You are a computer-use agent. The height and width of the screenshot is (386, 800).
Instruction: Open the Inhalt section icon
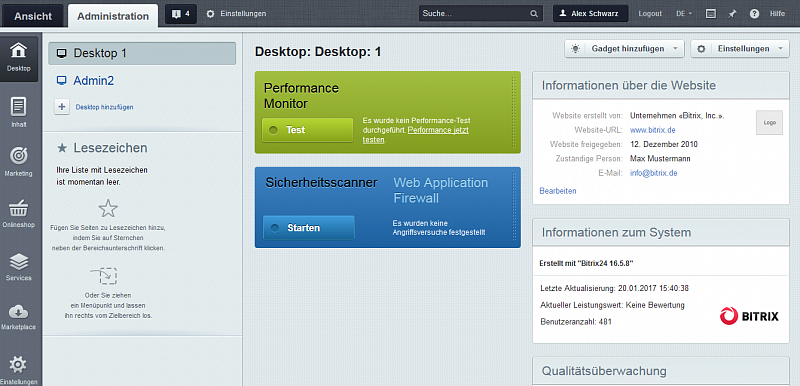[19, 107]
